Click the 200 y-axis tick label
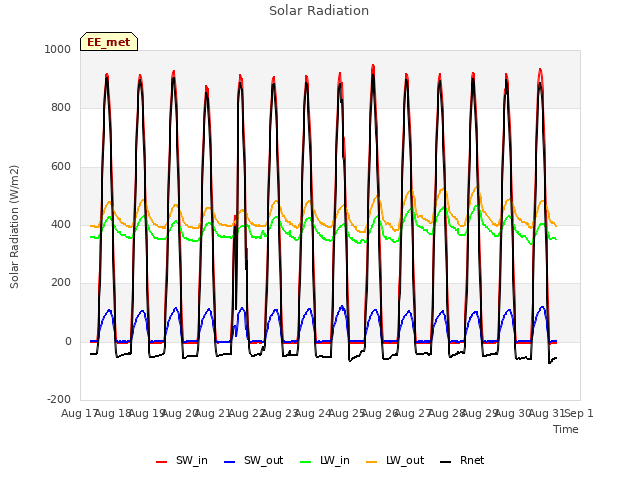Screen dimensions: 640x480 point(61,283)
